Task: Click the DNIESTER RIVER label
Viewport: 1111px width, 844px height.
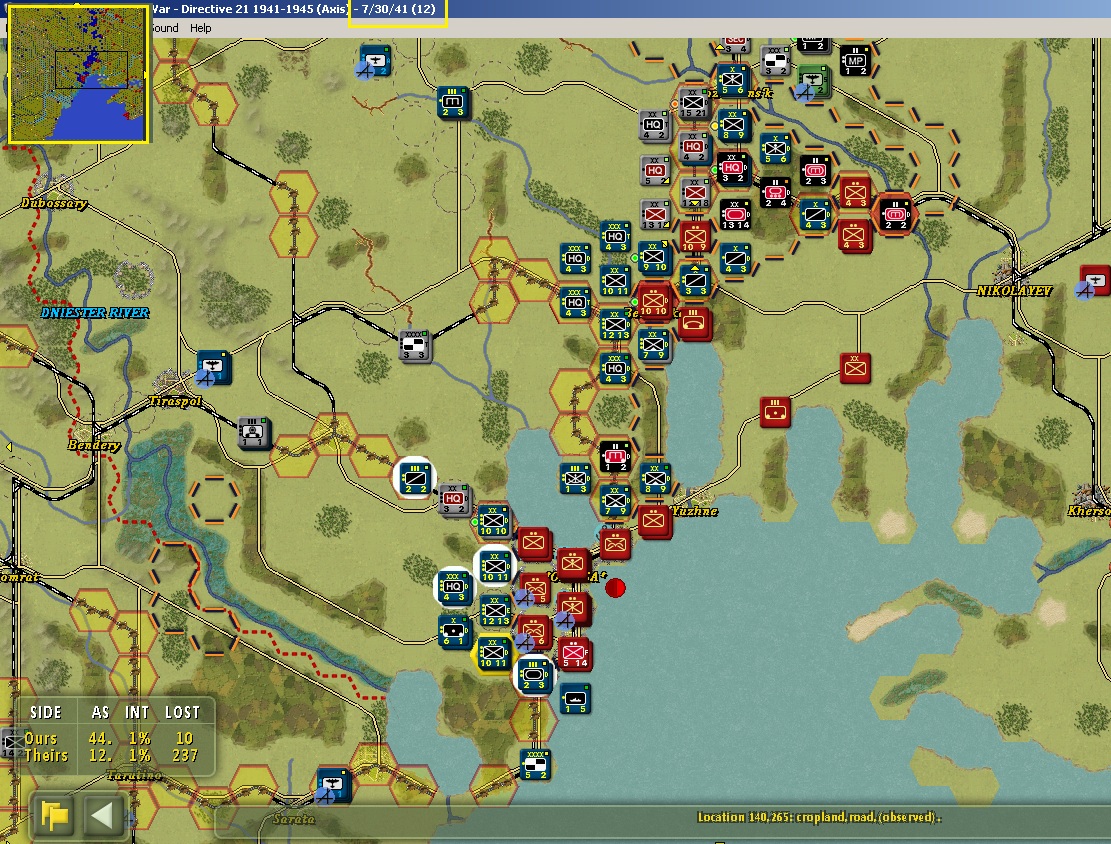Action: pos(94,313)
